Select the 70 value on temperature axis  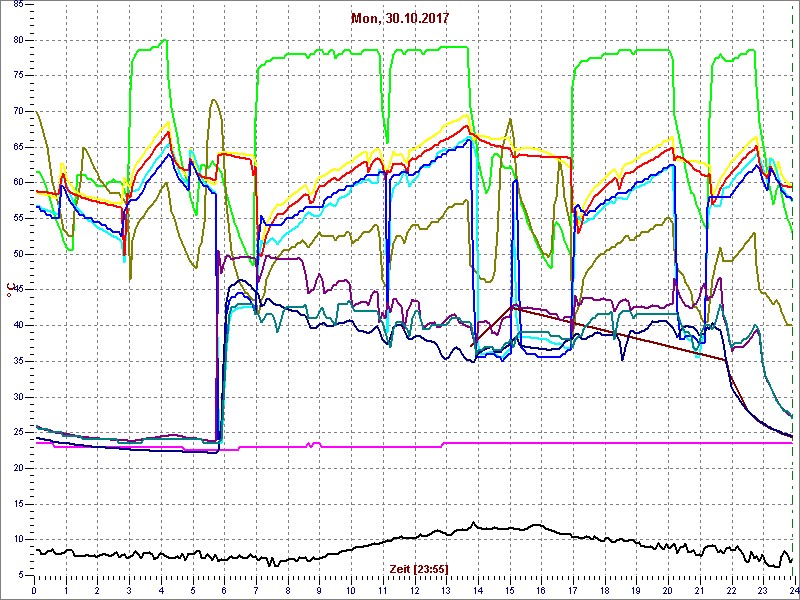pos(19,111)
